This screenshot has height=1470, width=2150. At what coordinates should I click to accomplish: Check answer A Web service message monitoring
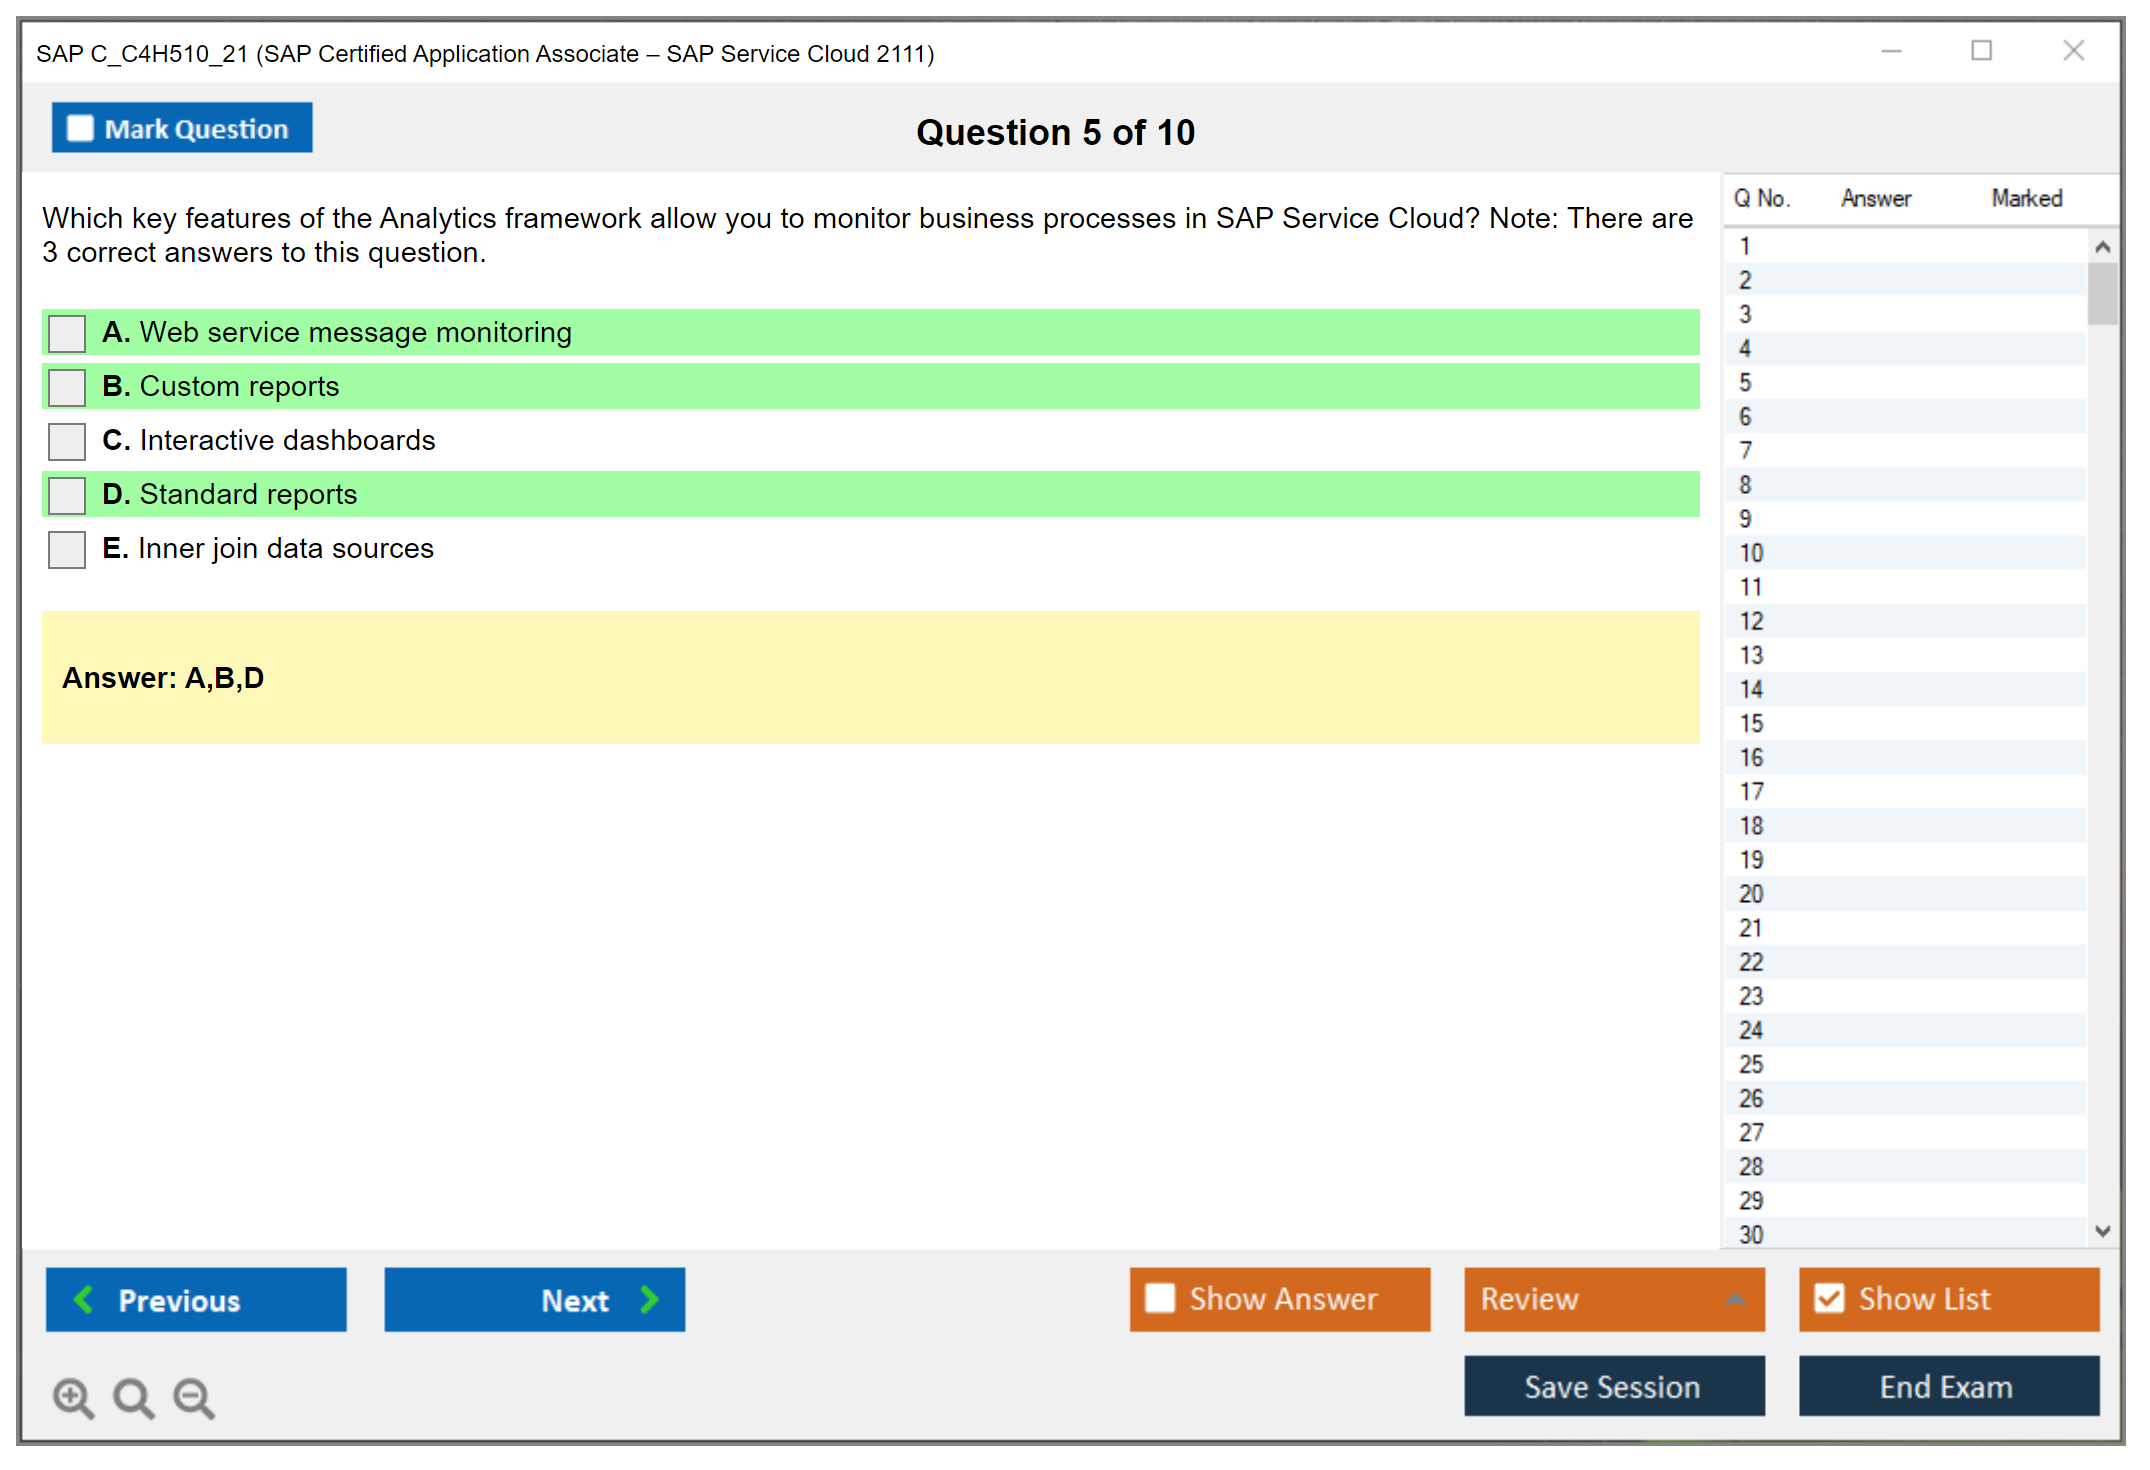67,333
